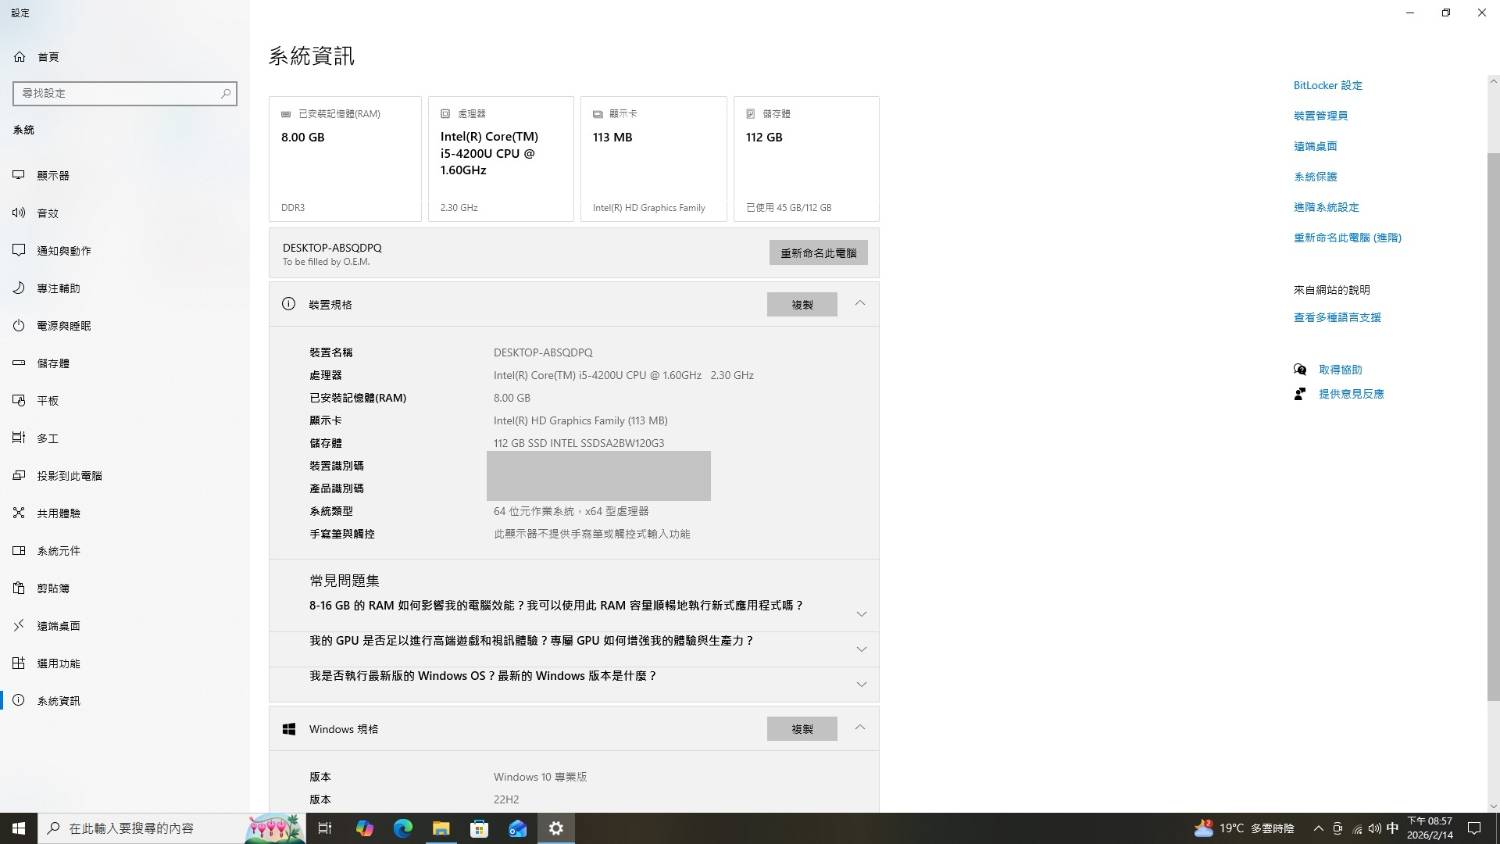Launch Microsoft Edge from the taskbar
This screenshot has height=844, width=1500.
403,828
